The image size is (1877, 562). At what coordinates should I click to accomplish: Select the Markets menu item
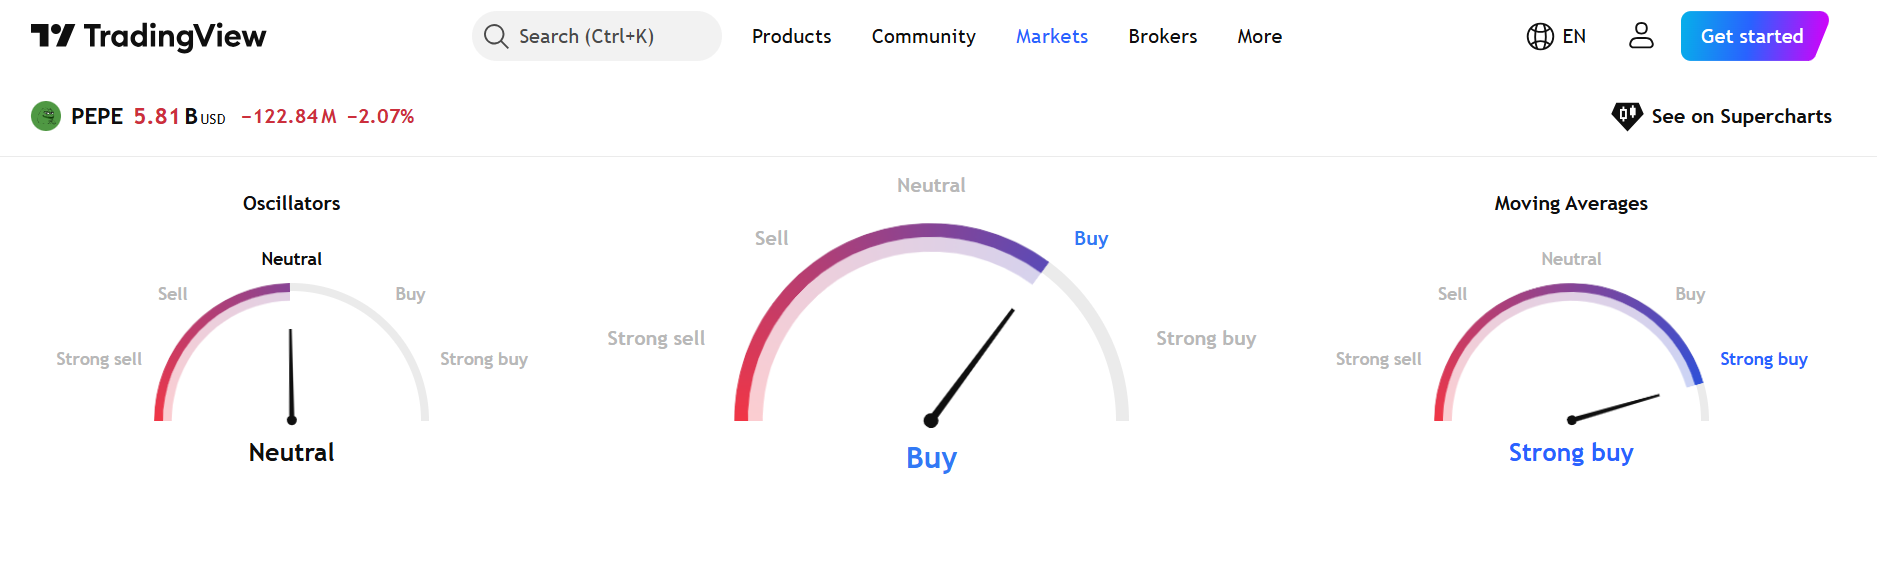(x=1051, y=36)
